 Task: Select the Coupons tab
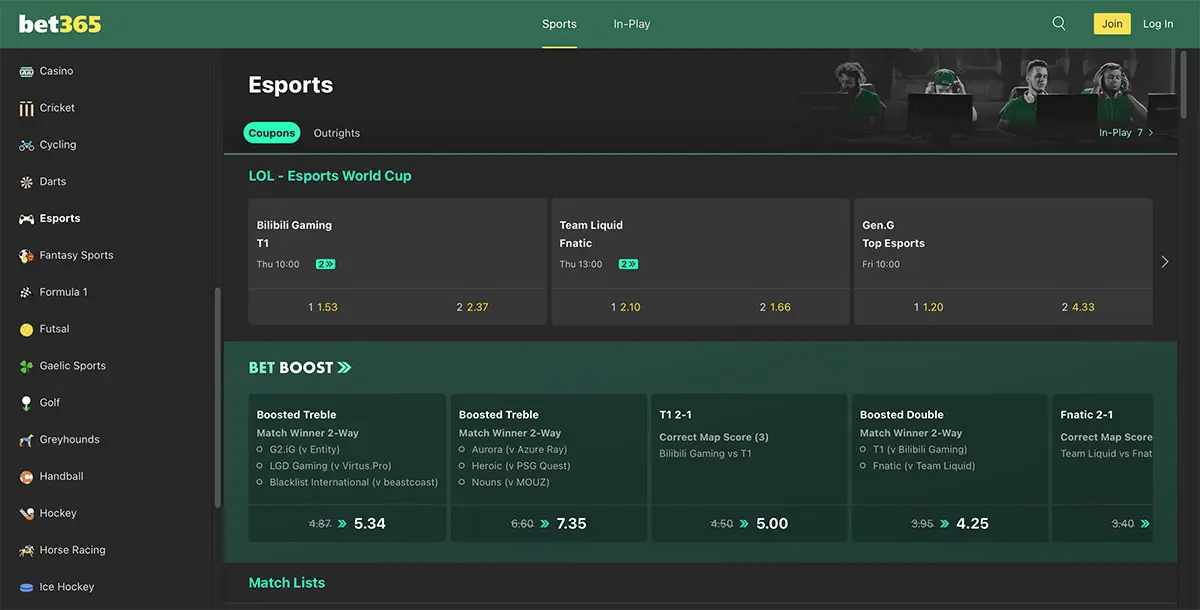pos(272,133)
